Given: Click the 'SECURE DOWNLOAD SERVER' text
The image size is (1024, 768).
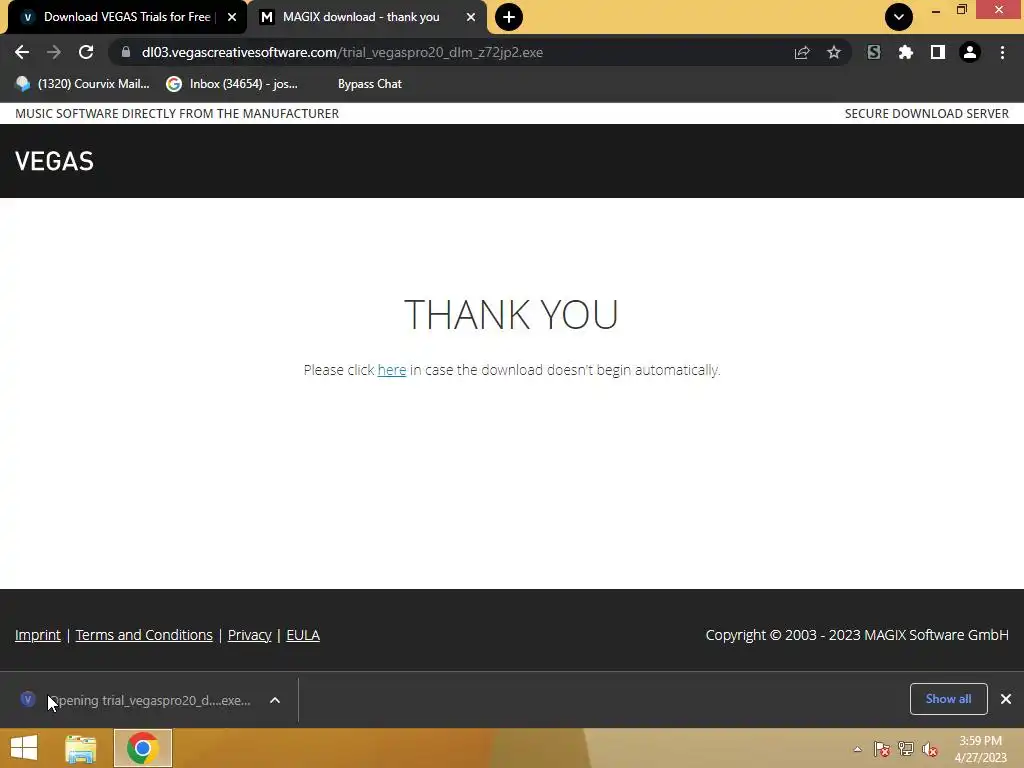Looking at the screenshot, I should (926, 114).
